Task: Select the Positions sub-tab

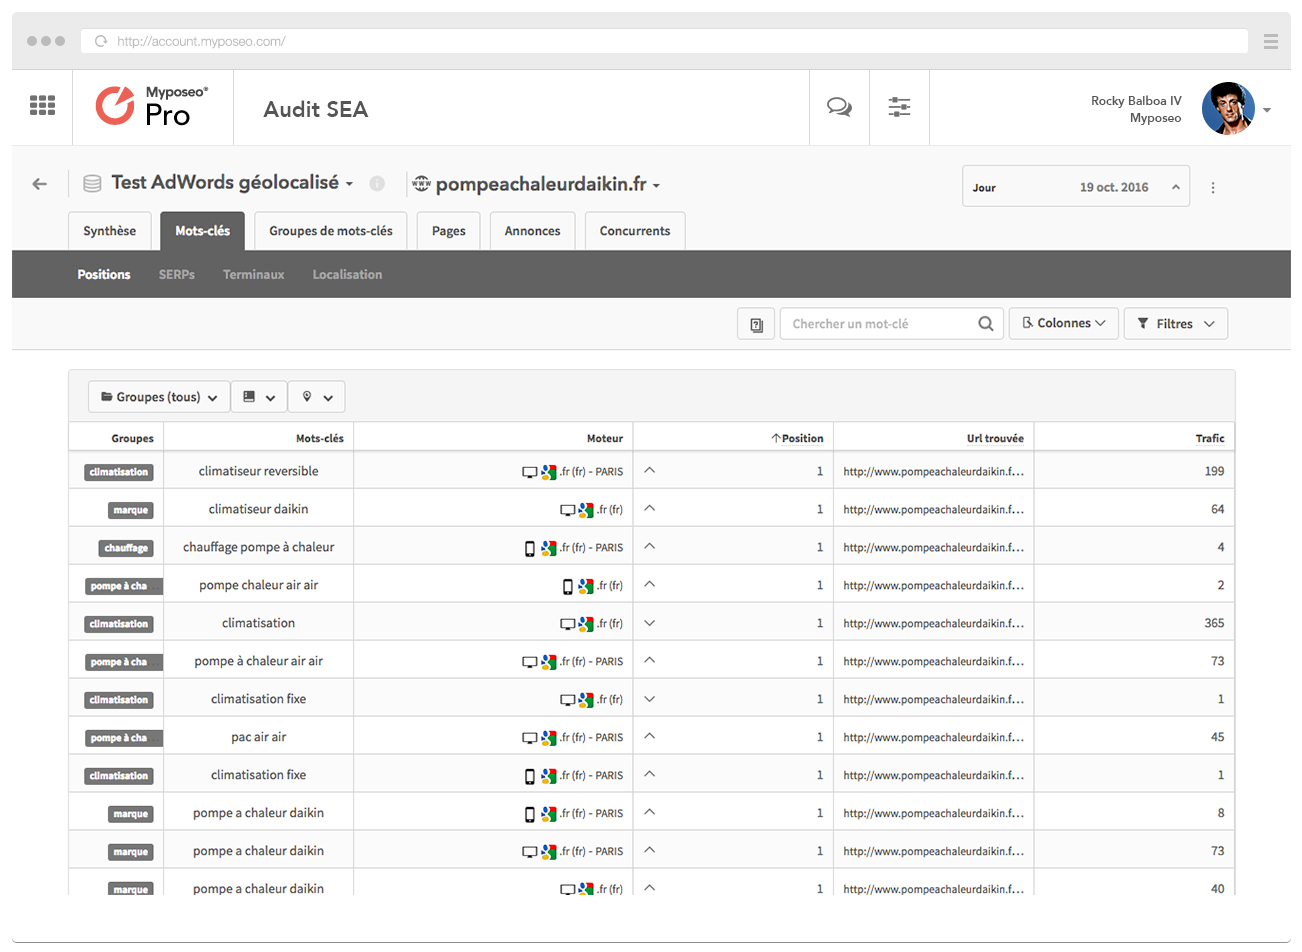Action: pos(104,274)
